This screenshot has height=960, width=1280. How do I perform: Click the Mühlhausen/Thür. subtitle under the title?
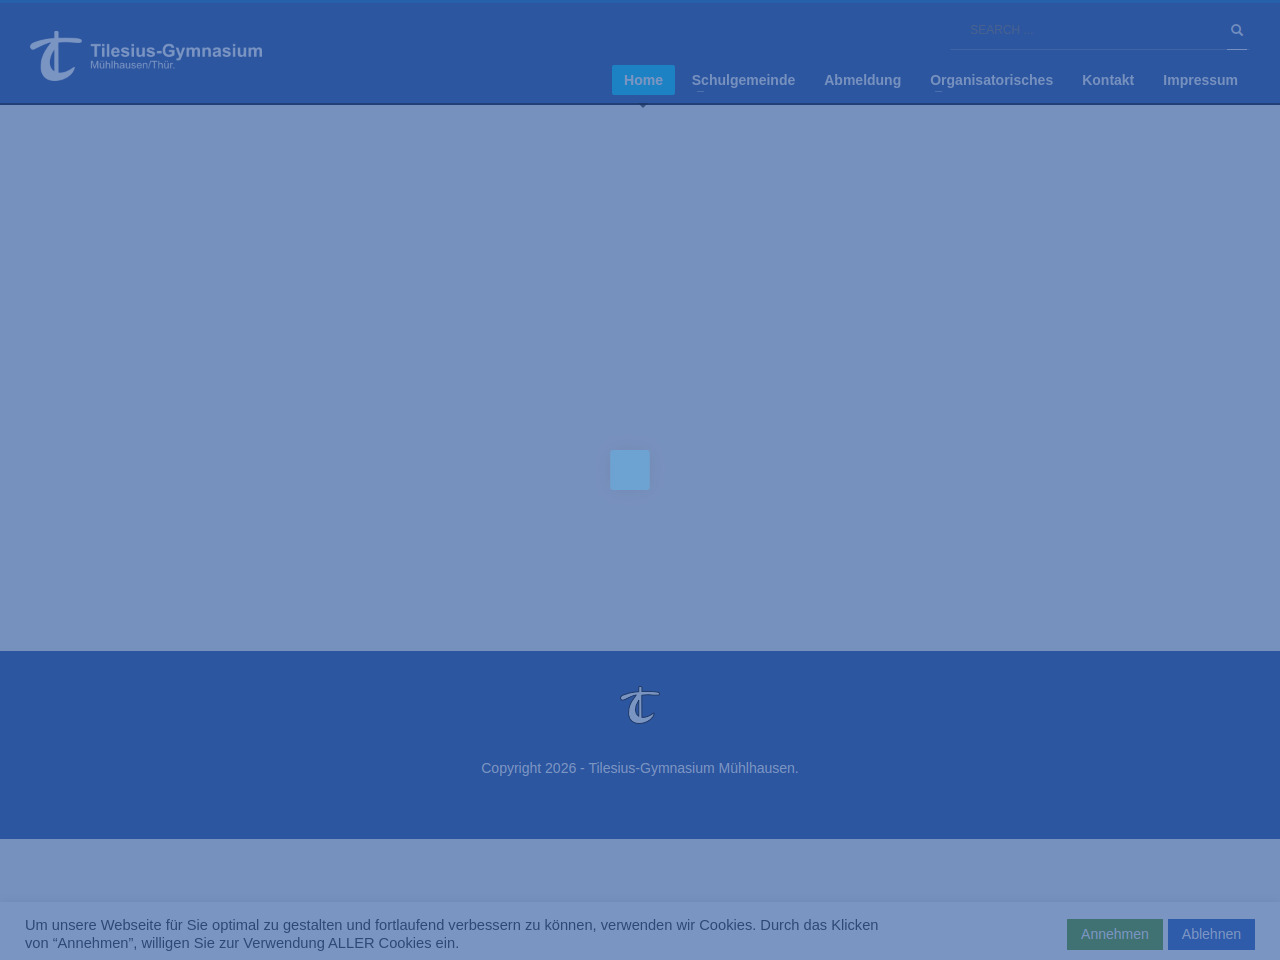(x=132, y=66)
